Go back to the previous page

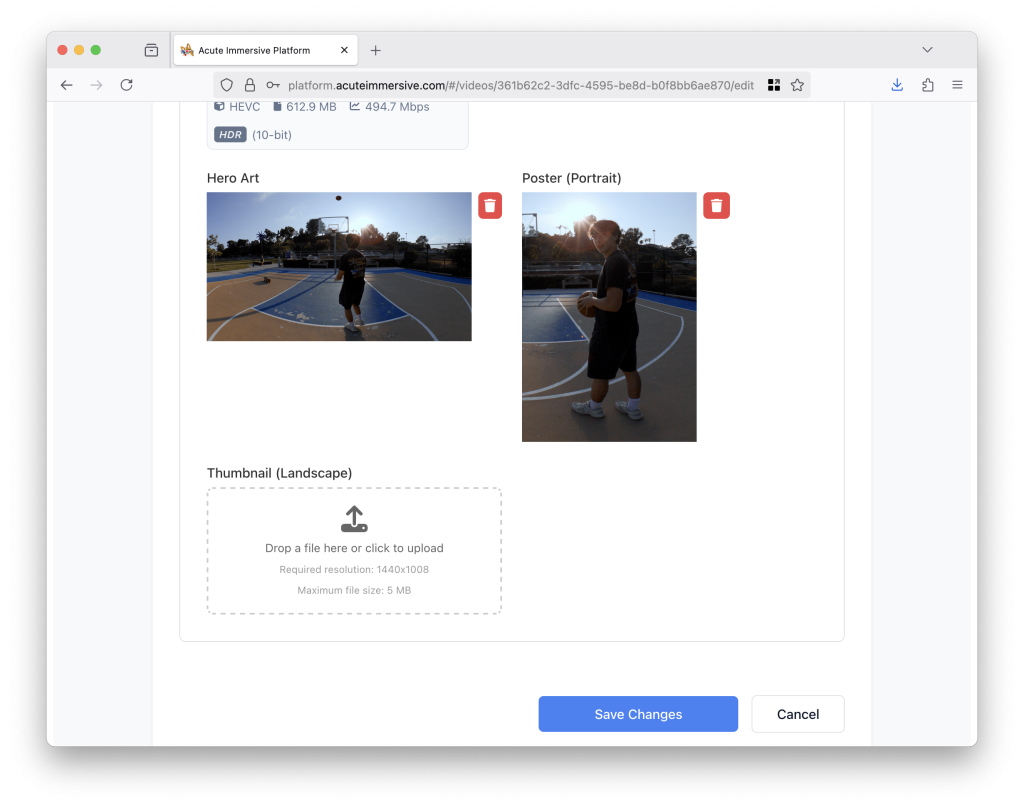[67, 85]
